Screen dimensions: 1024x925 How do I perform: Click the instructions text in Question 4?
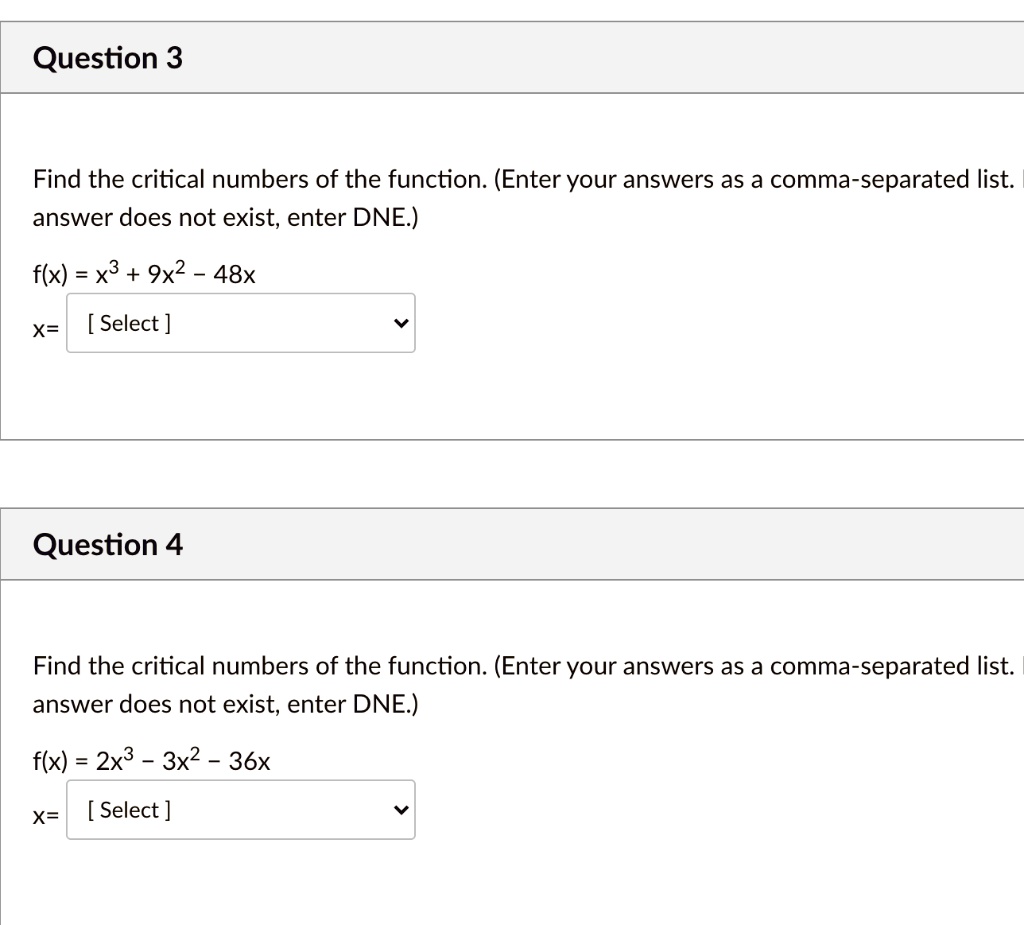pyautogui.click(x=400, y=665)
